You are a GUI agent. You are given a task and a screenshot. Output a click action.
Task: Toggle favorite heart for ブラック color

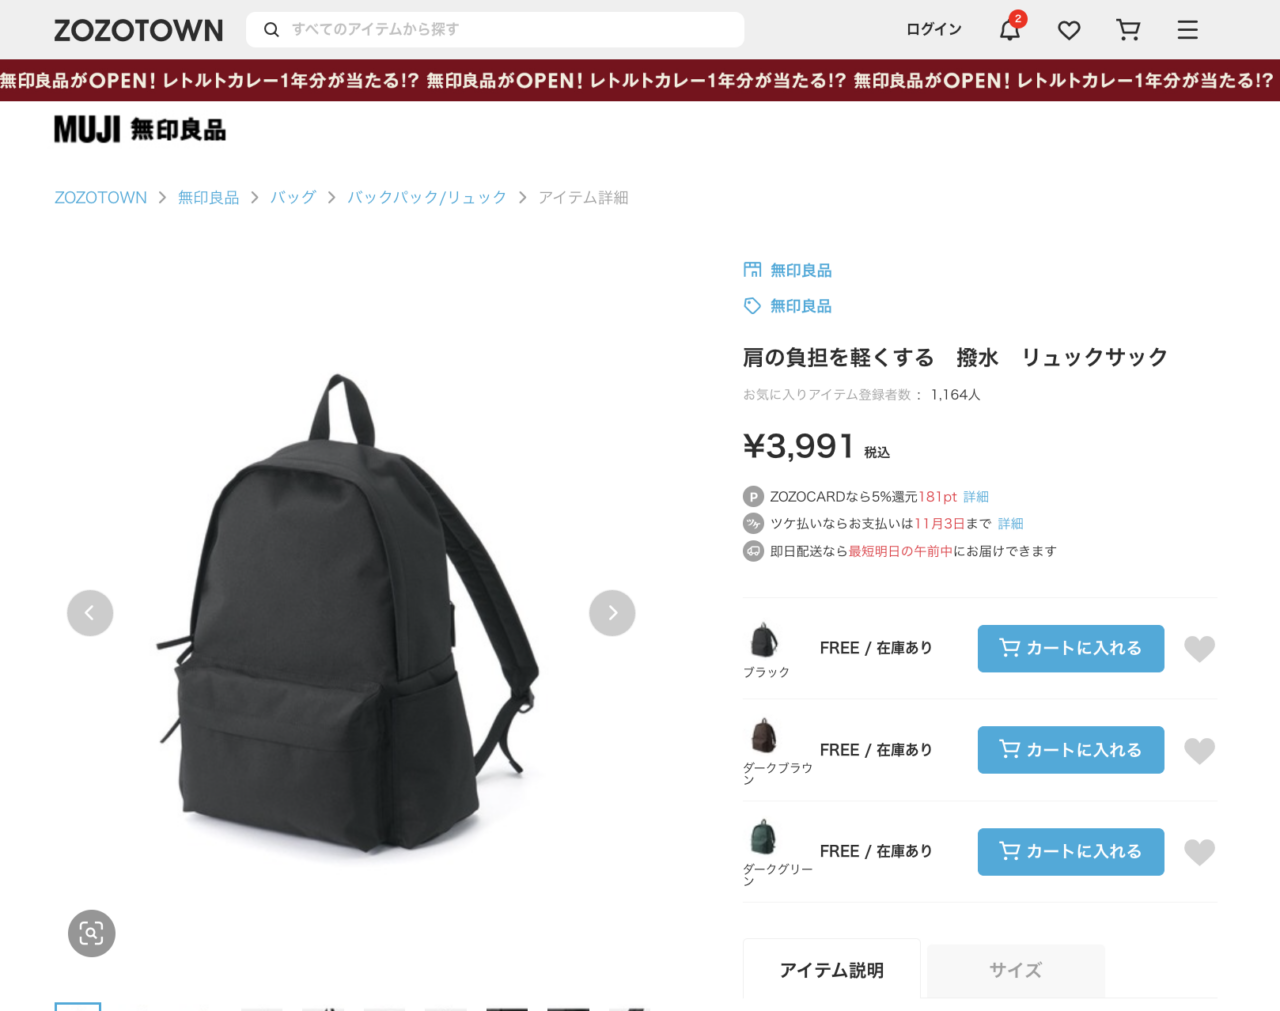coord(1199,649)
